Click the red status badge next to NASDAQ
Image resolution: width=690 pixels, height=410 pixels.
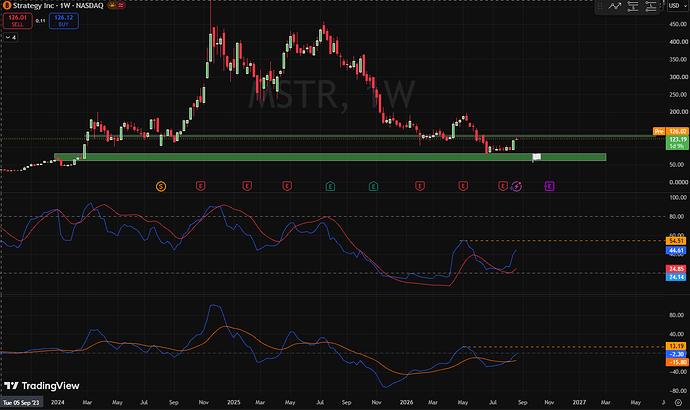(x=121, y=6)
